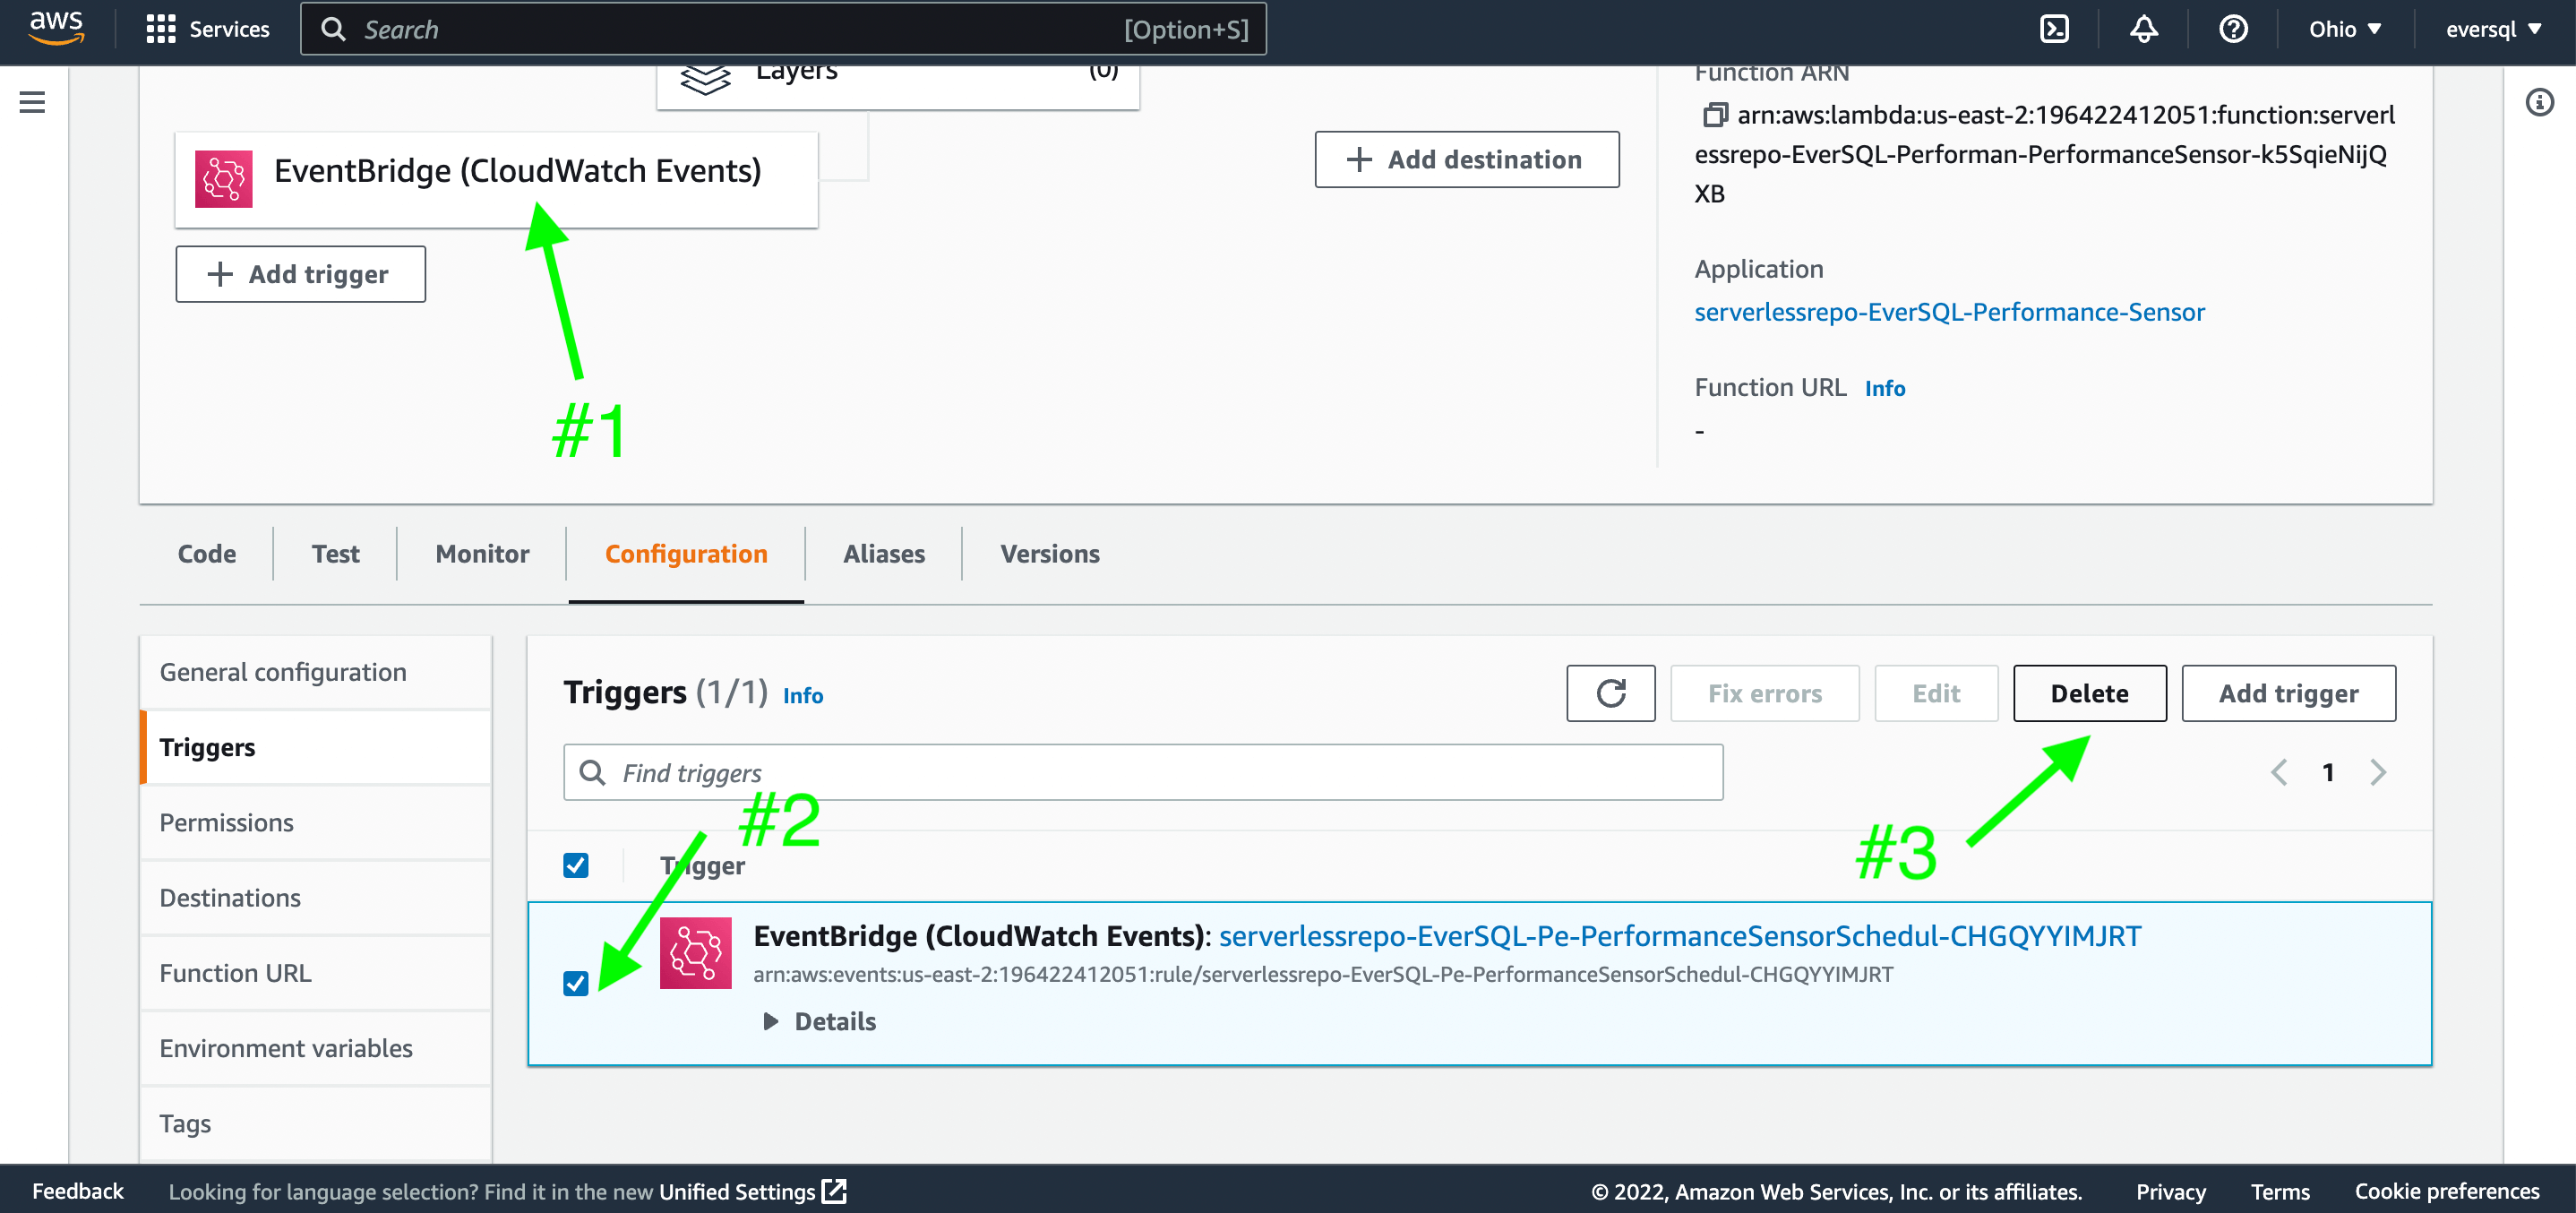
Task: Toggle the select-all triggers checkbox
Action: click(x=575, y=865)
